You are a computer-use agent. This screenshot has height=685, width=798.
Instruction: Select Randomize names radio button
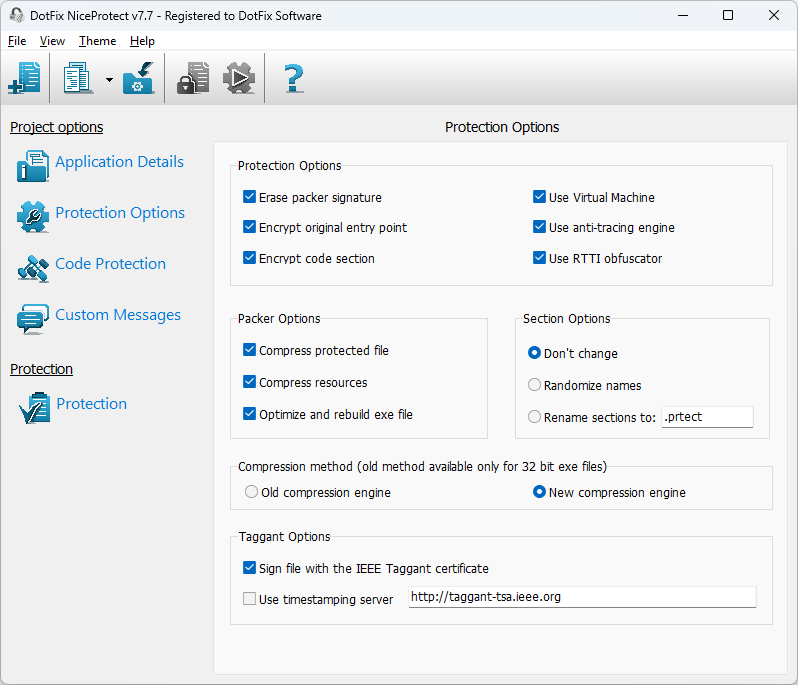pos(534,385)
